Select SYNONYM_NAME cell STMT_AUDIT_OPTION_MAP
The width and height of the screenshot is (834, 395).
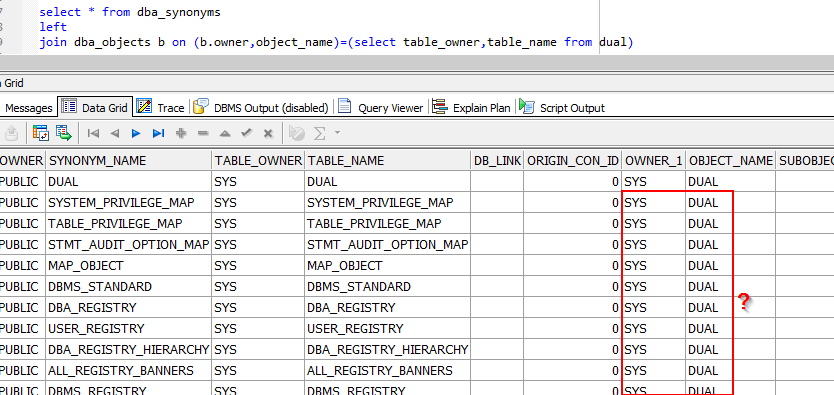(128, 245)
